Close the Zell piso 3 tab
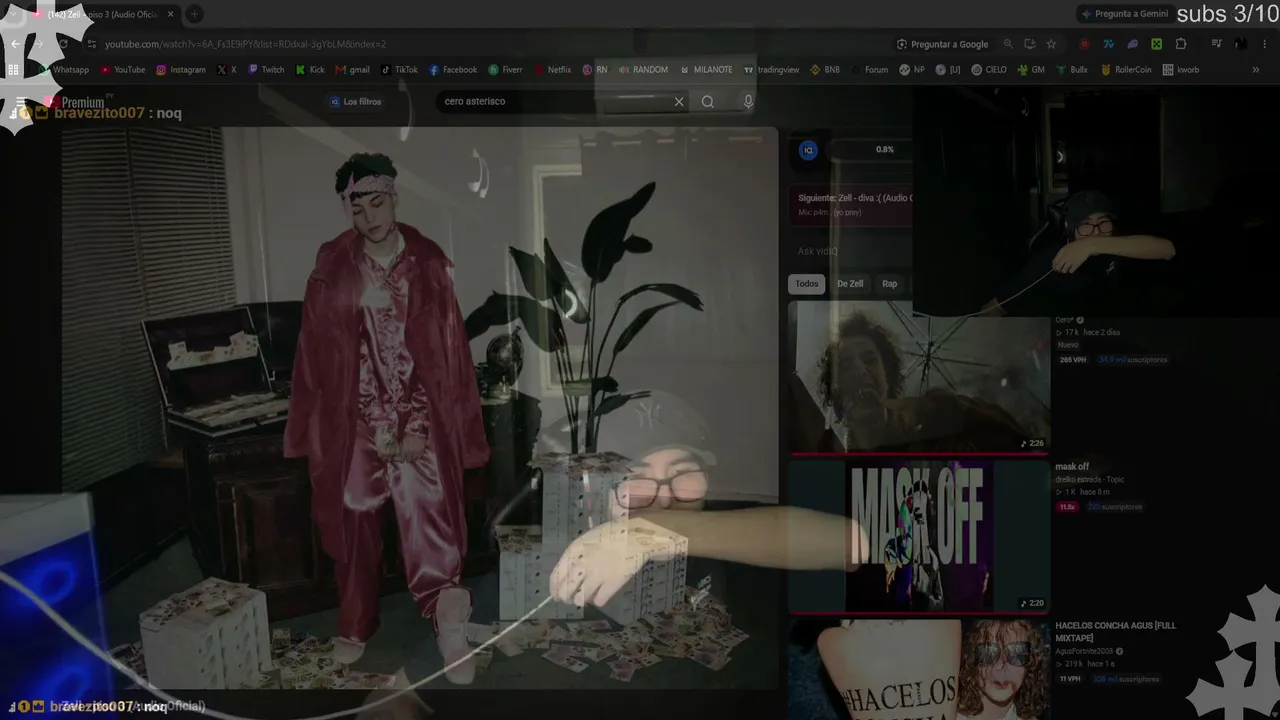 click(171, 14)
